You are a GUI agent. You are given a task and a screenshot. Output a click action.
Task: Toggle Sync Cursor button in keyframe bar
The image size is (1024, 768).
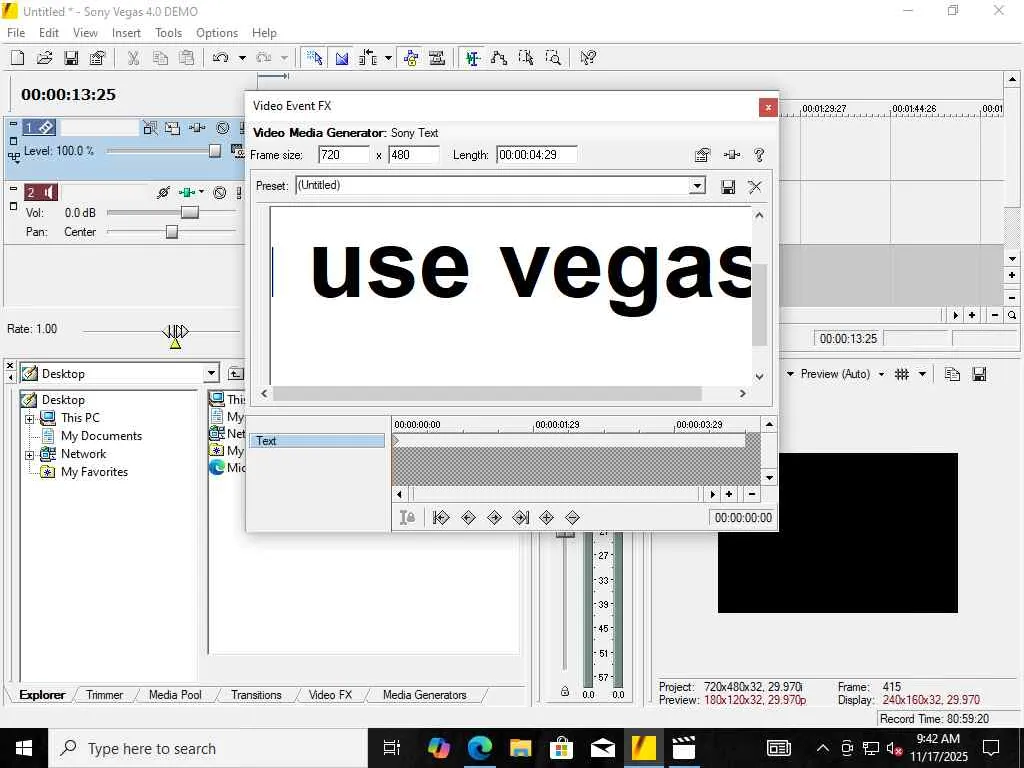click(x=407, y=517)
